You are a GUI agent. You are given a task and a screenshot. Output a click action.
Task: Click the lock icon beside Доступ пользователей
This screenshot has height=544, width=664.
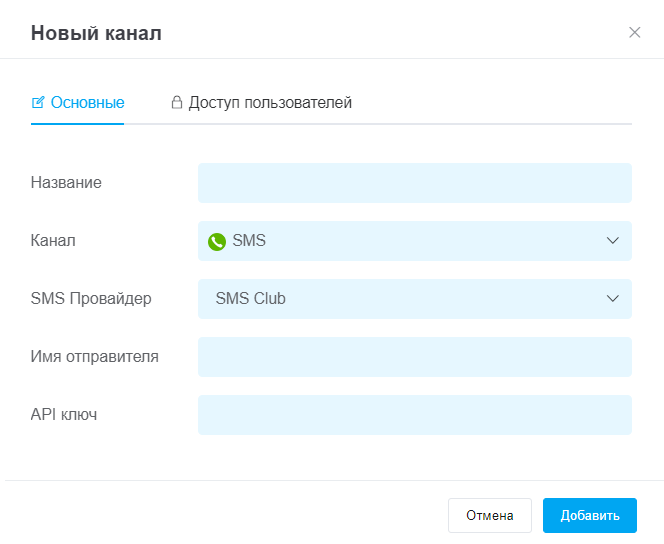point(177,102)
